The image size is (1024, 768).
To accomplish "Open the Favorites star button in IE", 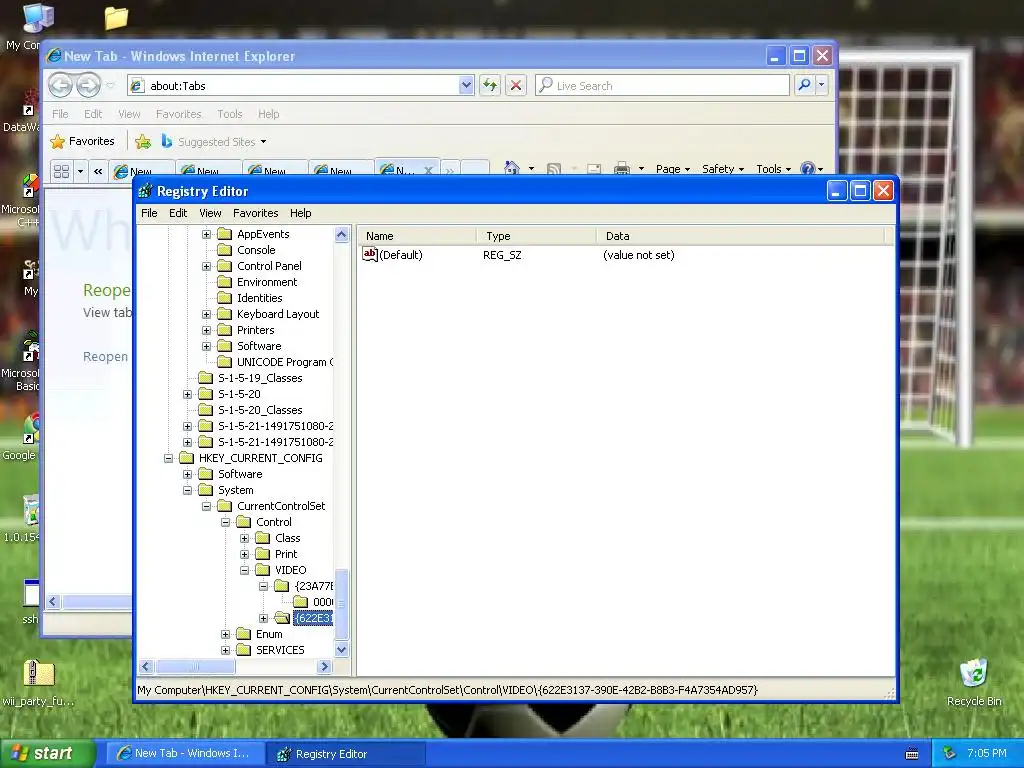I will [83, 141].
